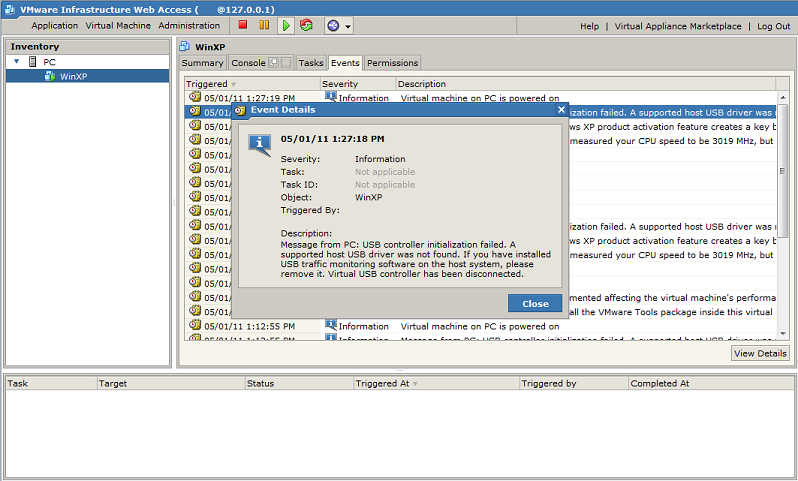This screenshot has height=481, width=798.
Task: Click the Log Out link
Action: [773, 26]
